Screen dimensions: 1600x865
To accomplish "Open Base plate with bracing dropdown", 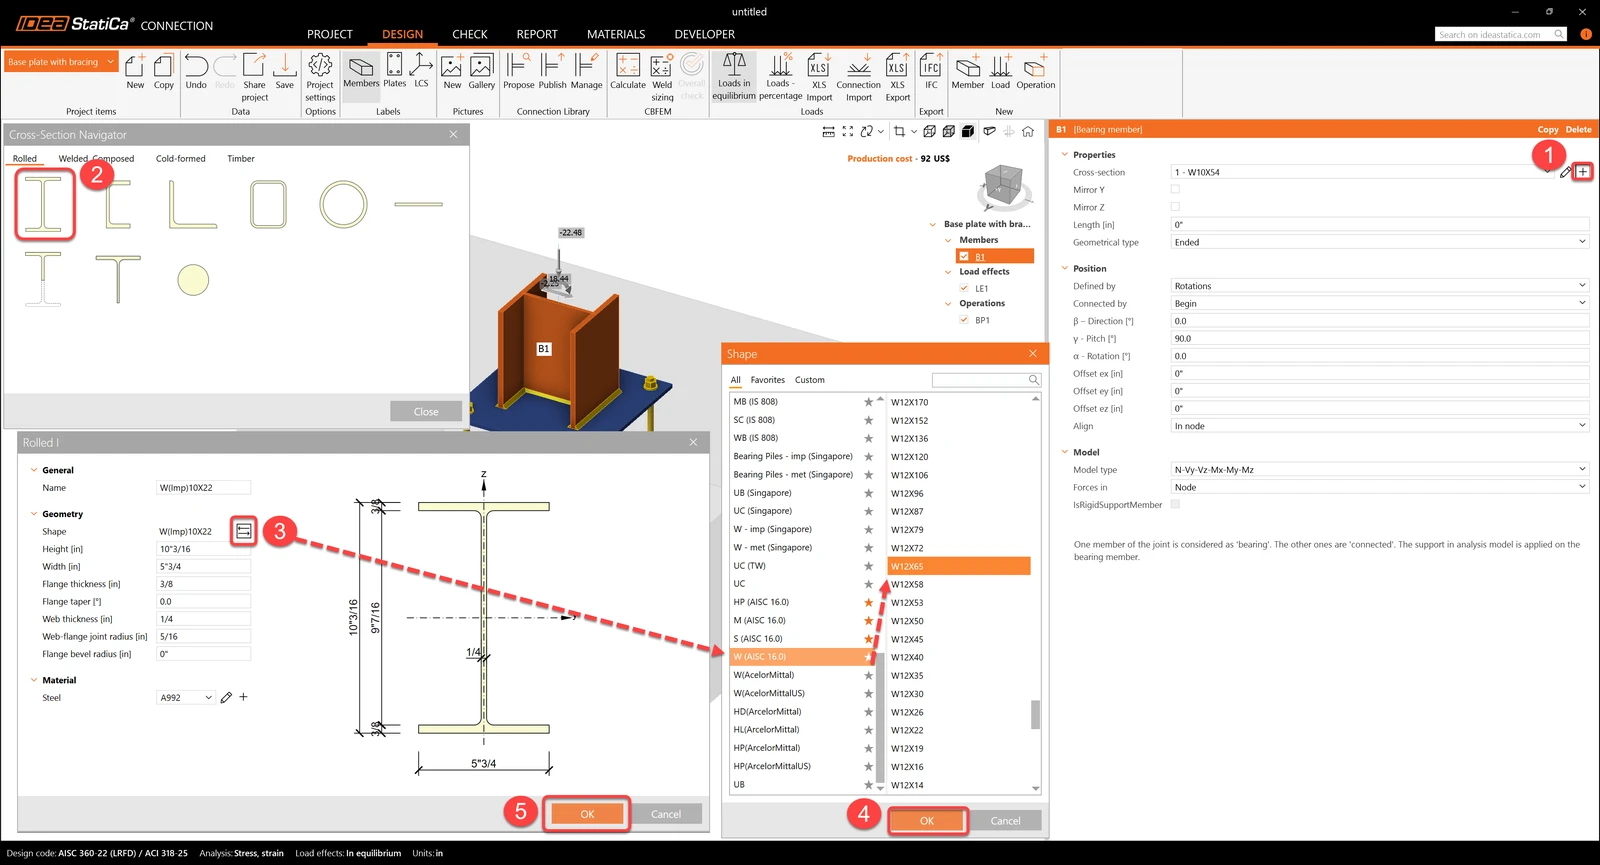I will click(62, 62).
